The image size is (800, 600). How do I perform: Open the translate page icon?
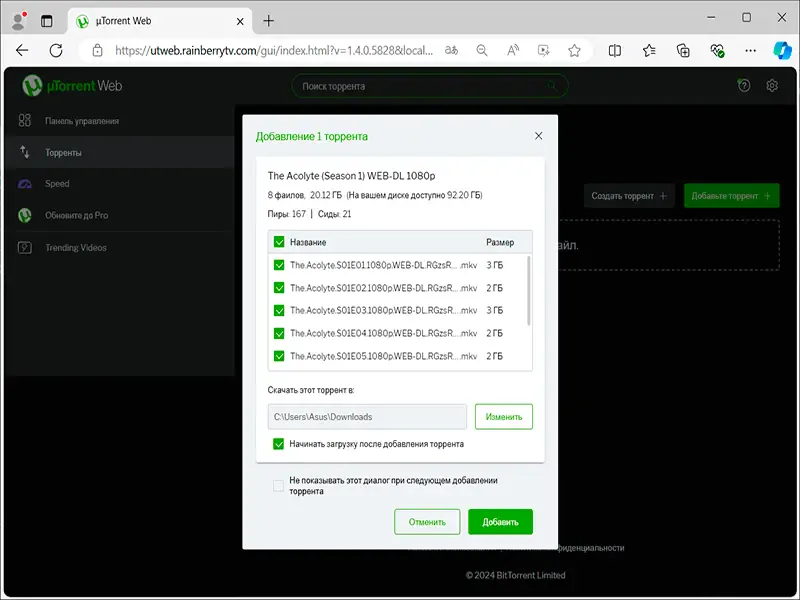452,51
